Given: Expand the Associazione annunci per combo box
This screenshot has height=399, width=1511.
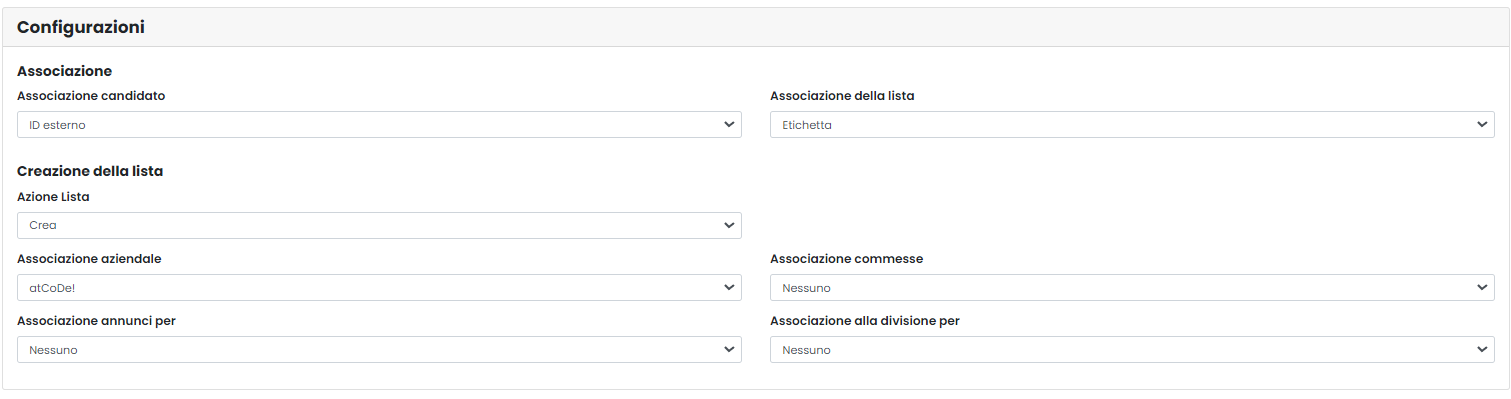Looking at the screenshot, I should click(x=379, y=350).
